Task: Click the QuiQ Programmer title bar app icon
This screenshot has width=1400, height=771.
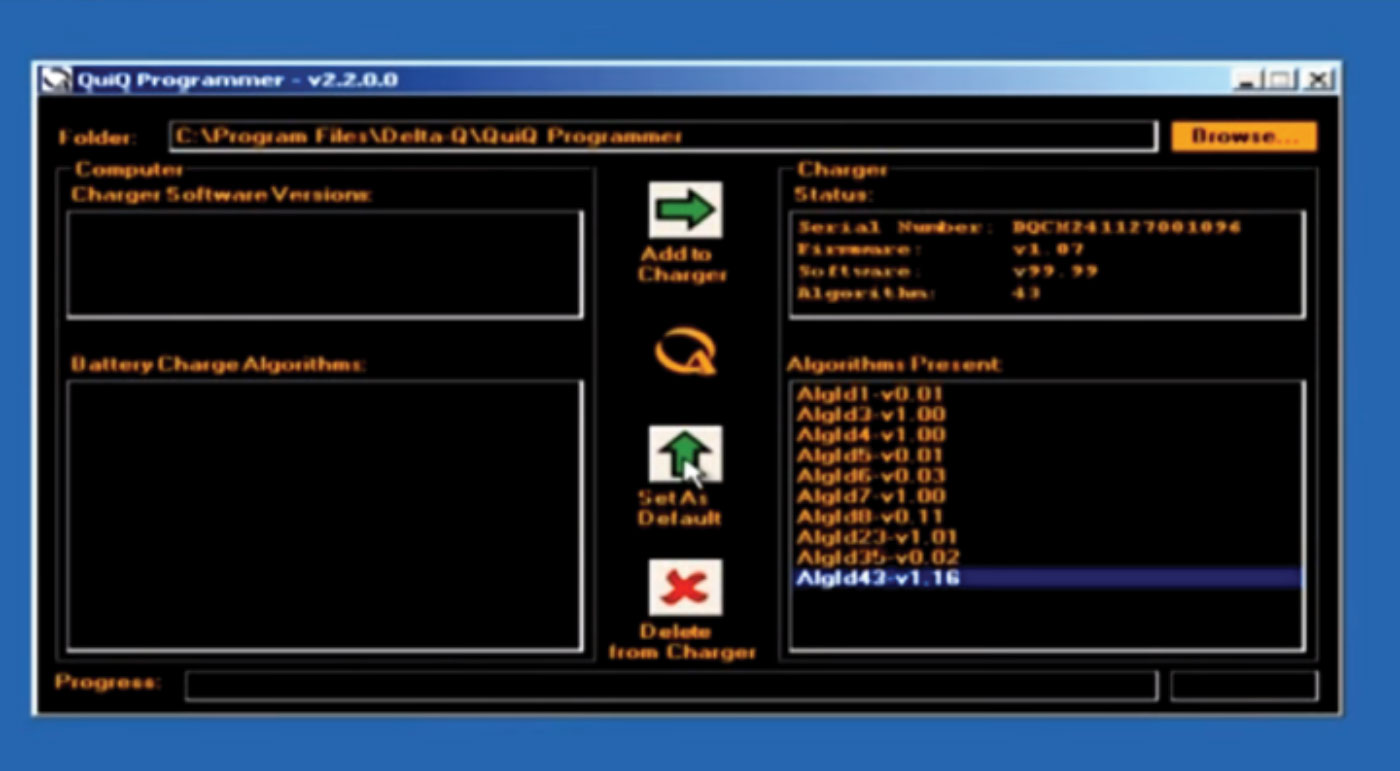Action: [x=55, y=80]
